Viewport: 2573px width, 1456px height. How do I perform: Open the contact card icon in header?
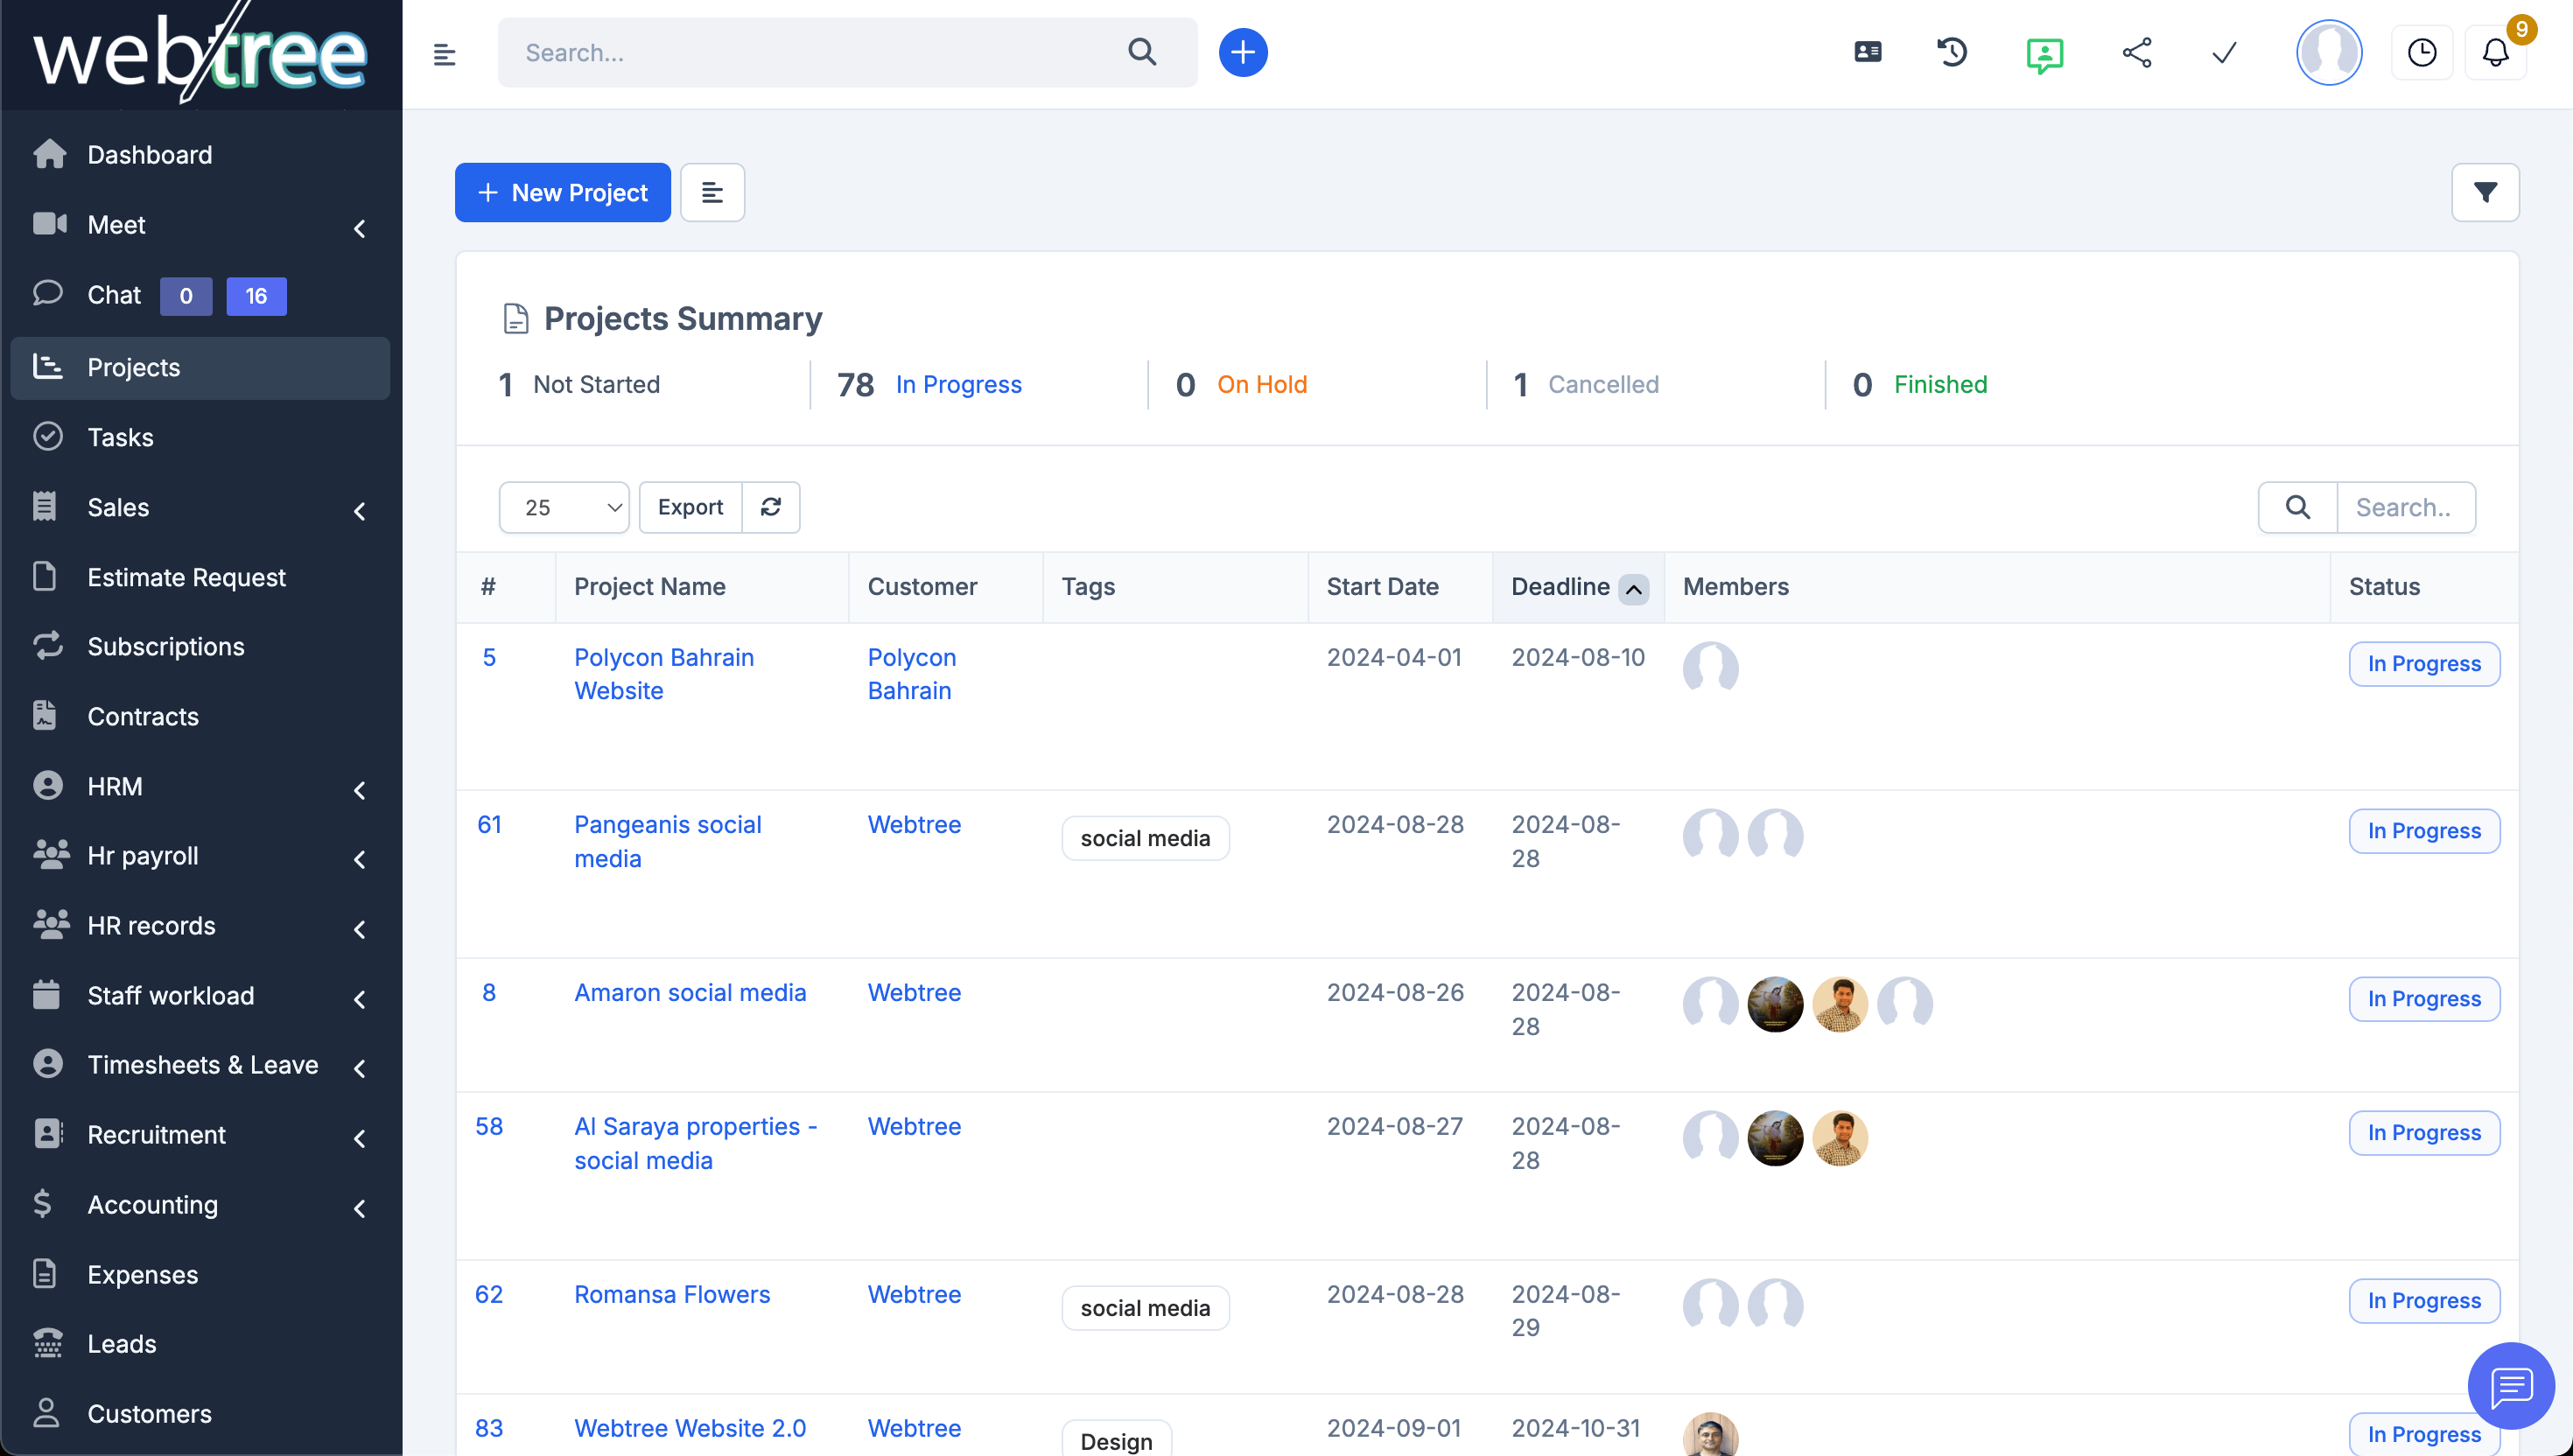1867,52
